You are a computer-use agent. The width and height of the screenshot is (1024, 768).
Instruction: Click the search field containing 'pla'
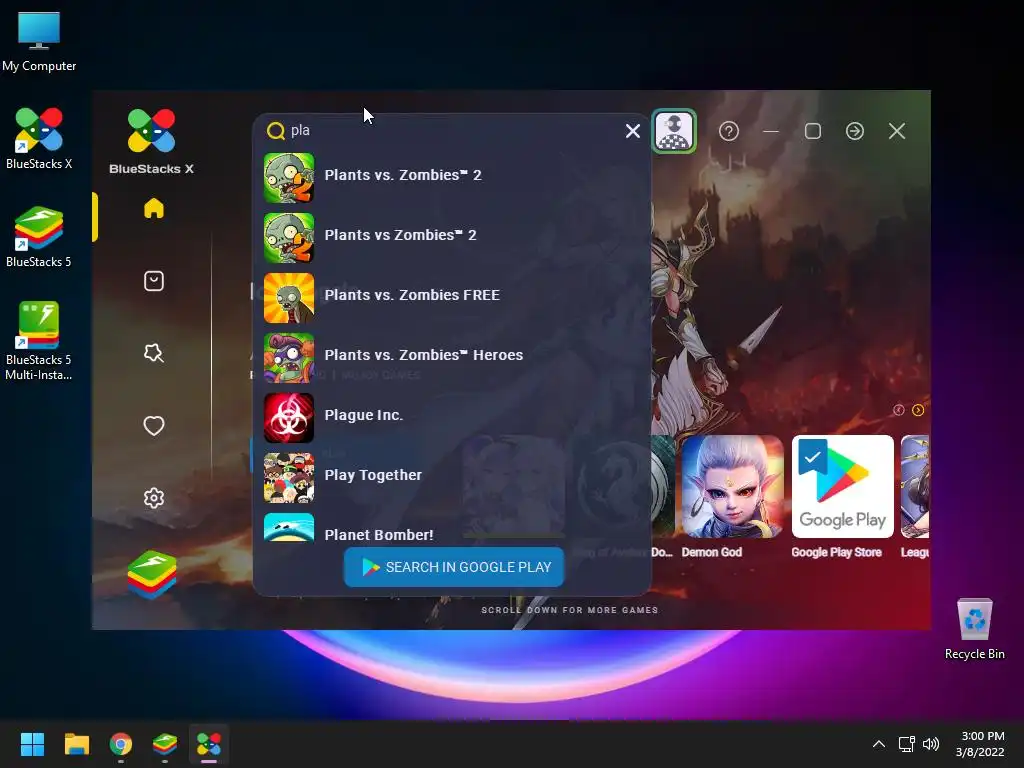(x=454, y=131)
